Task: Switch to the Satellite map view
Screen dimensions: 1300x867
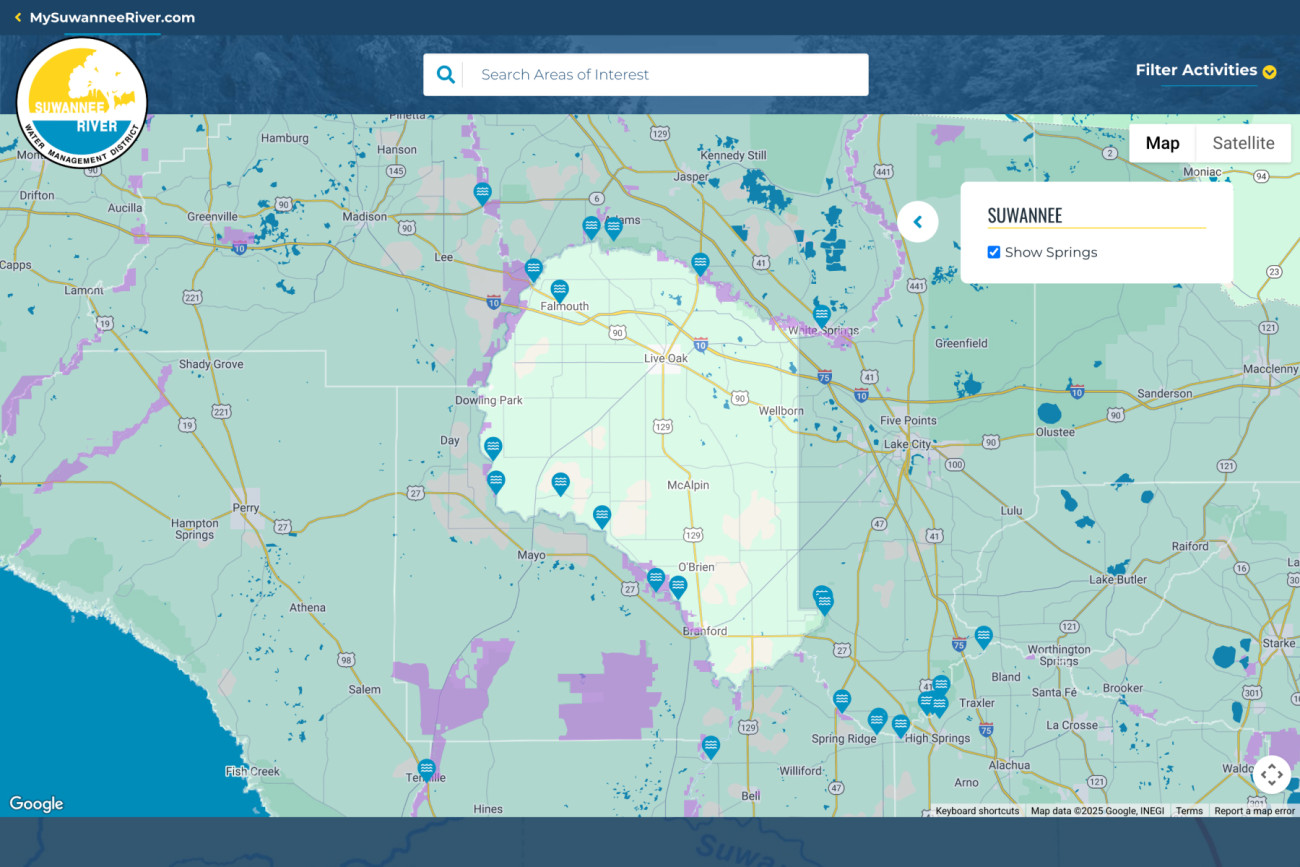Action: point(1243,143)
